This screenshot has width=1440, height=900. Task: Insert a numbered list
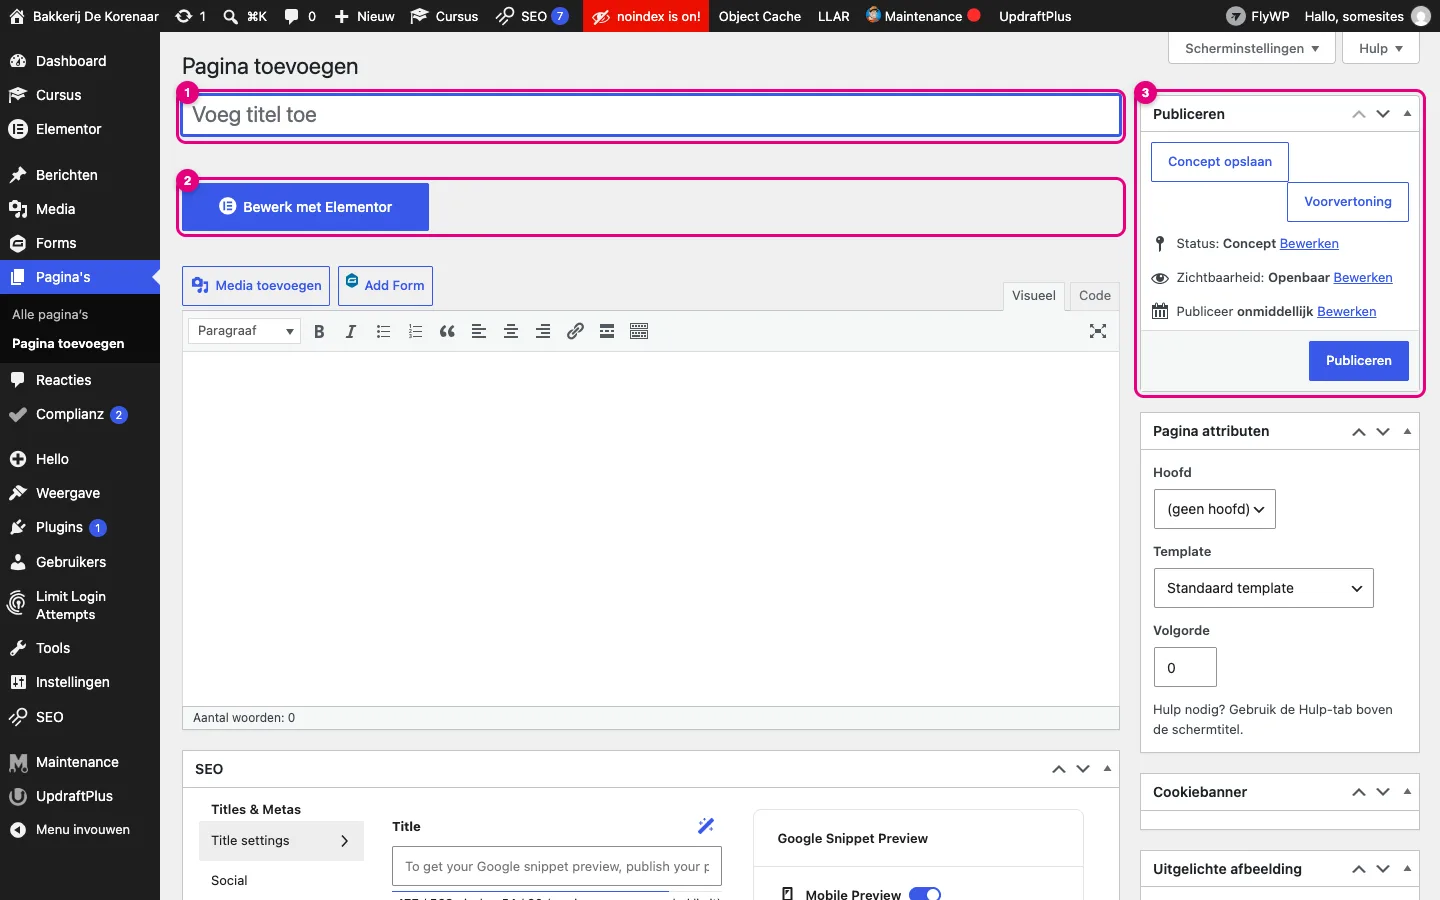click(415, 332)
